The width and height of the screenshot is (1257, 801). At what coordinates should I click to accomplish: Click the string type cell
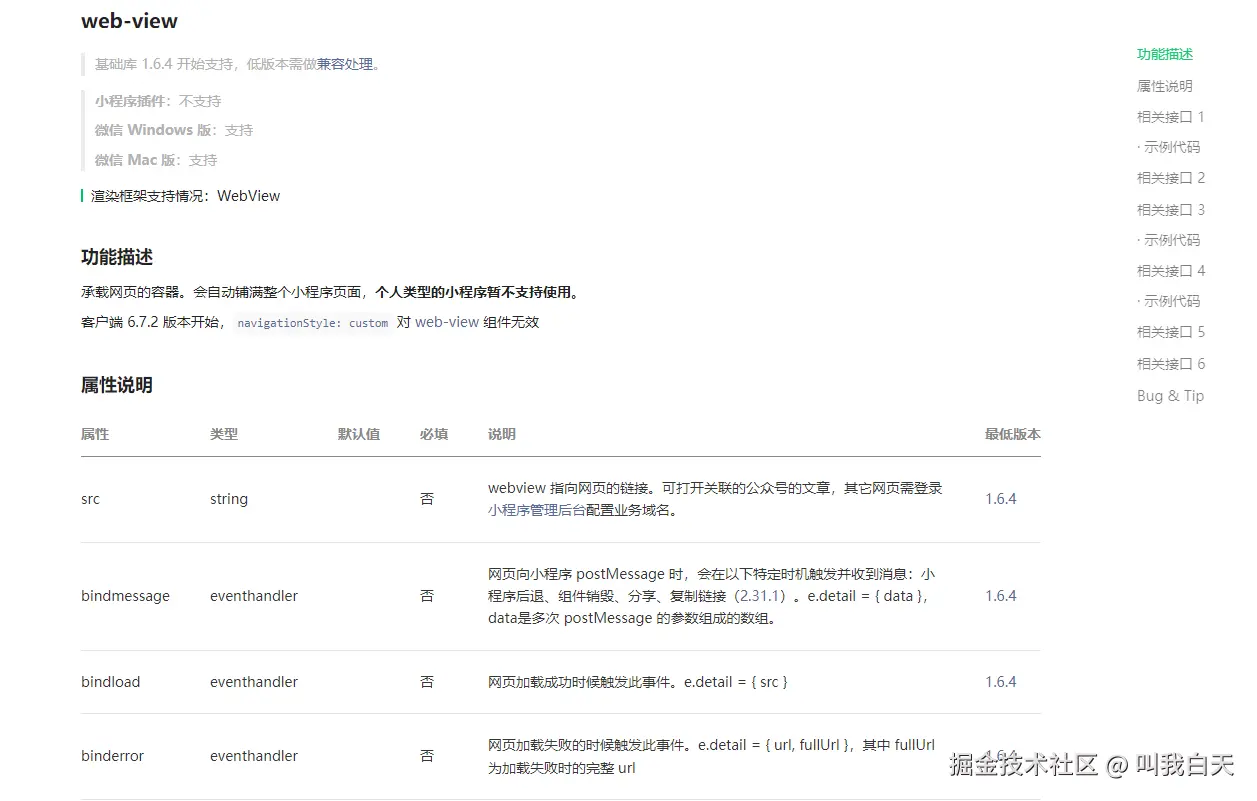coord(229,499)
